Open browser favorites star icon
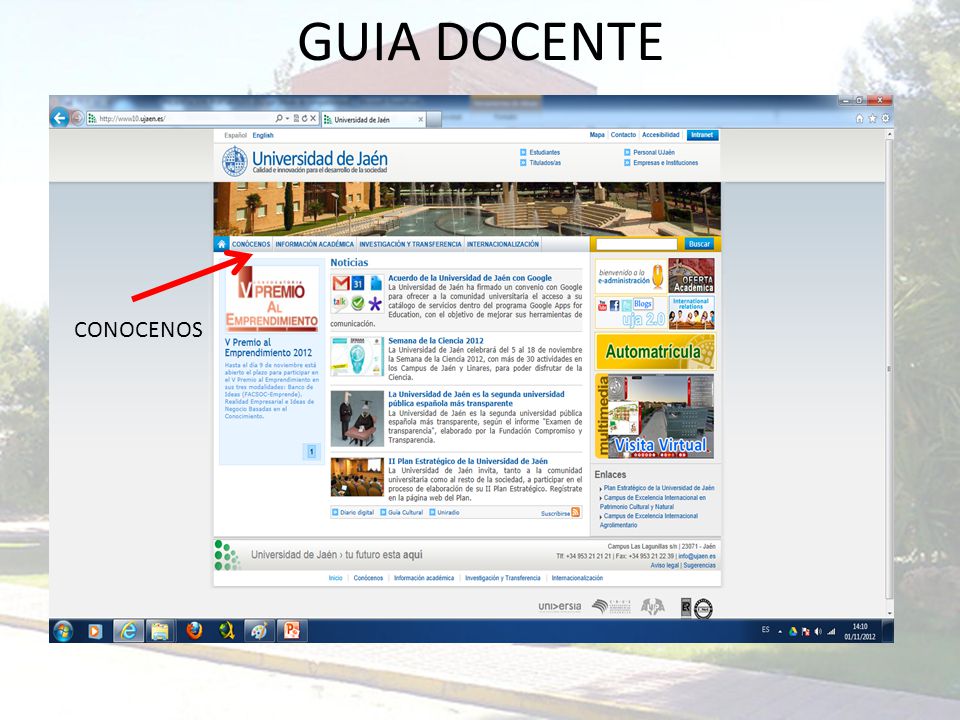Image resolution: width=960 pixels, height=720 pixels. point(872,118)
